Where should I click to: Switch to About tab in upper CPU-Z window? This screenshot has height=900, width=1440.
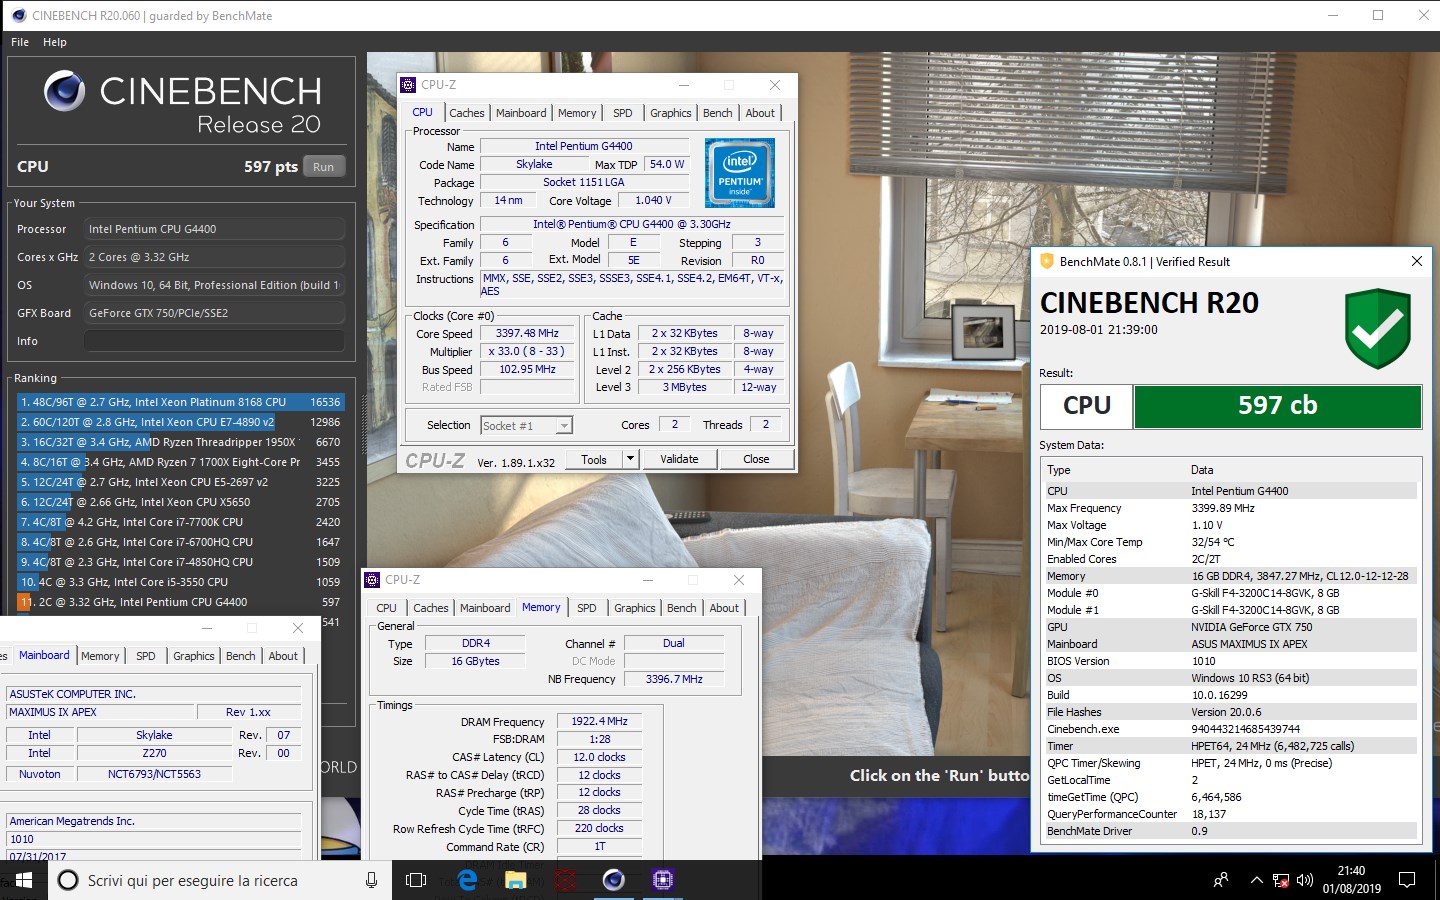pos(760,113)
